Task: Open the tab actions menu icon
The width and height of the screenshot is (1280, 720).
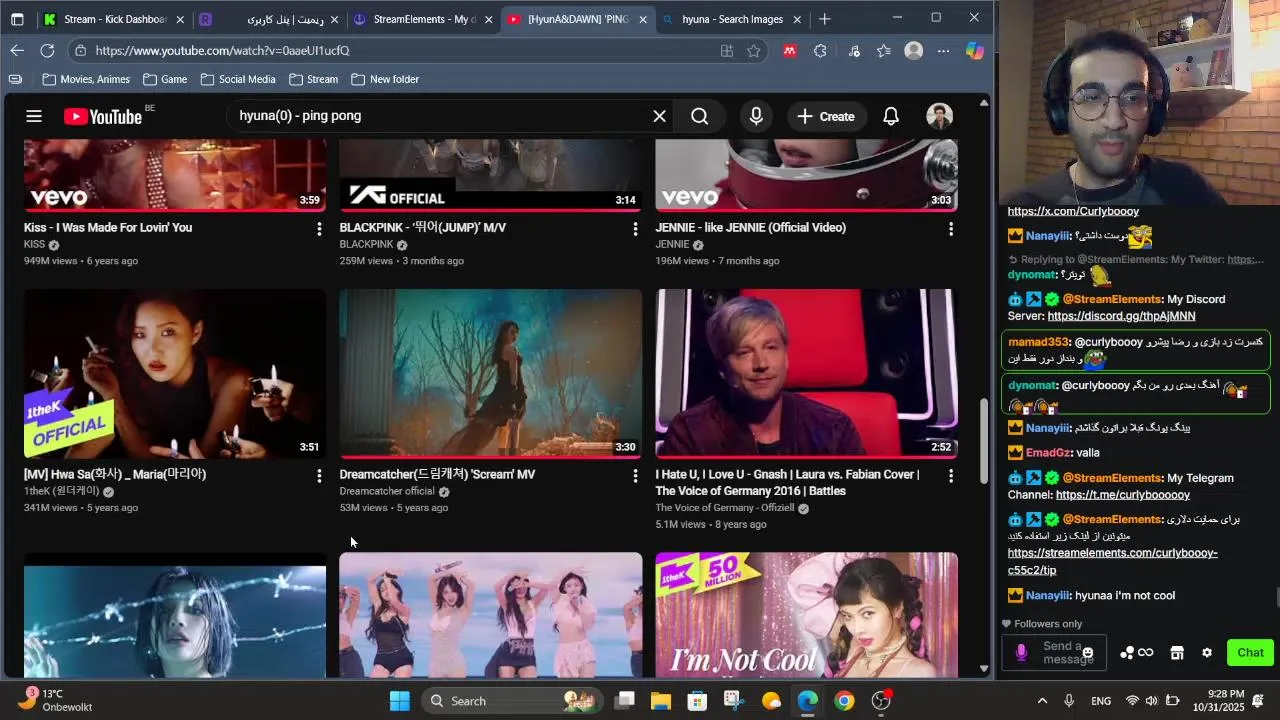Action: [x=17, y=19]
